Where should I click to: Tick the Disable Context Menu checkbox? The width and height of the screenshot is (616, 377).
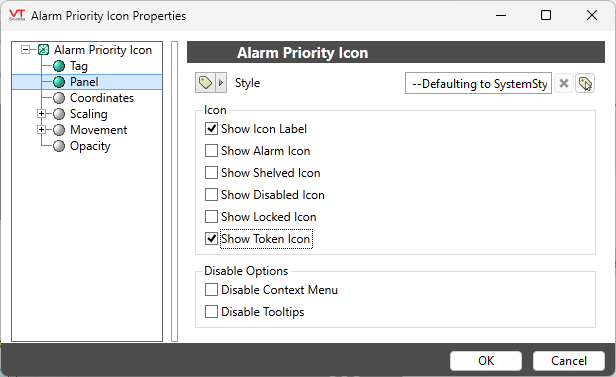(211, 289)
